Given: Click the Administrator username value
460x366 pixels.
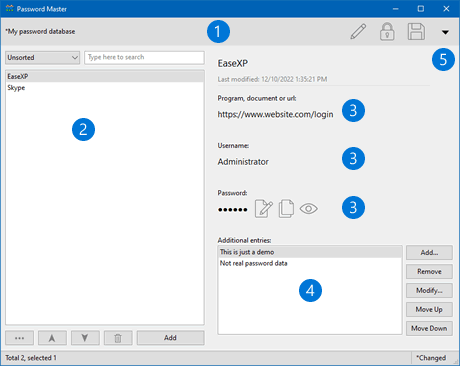Looking at the screenshot, I should tap(243, 162).
